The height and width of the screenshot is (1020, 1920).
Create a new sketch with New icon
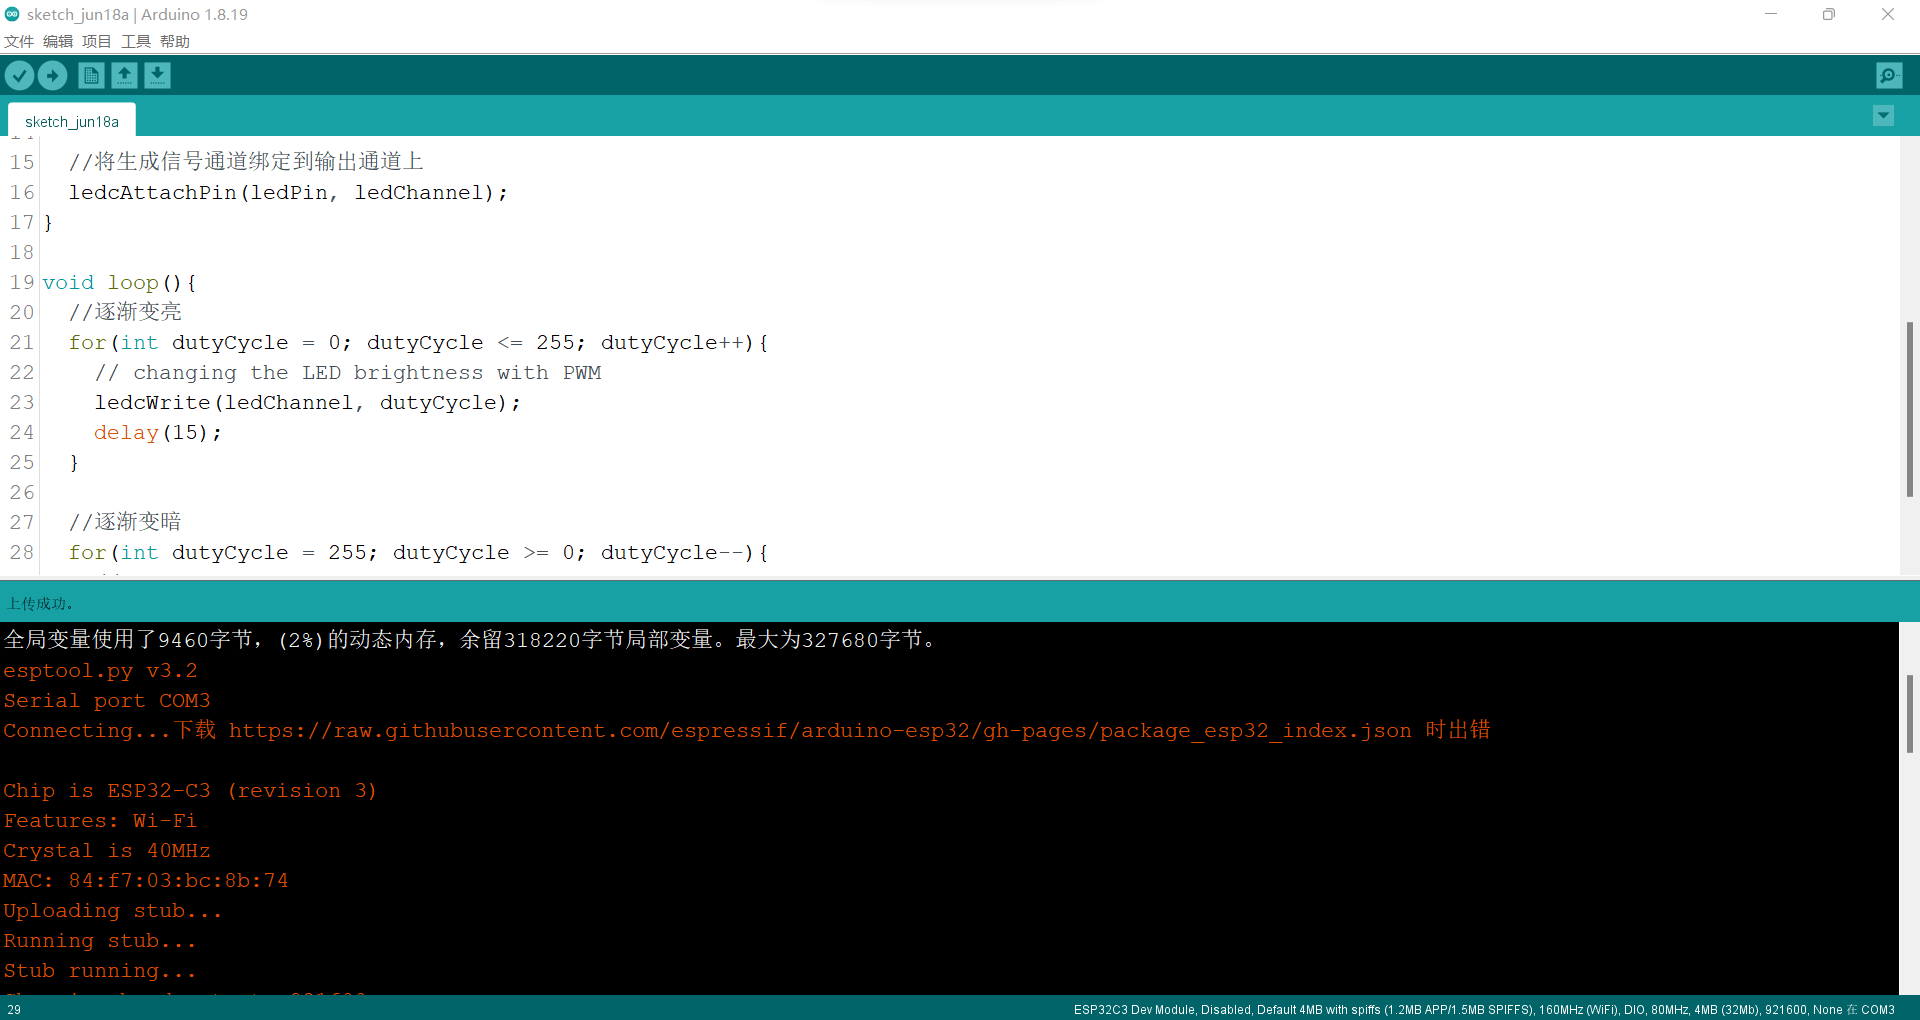point(91,75)
